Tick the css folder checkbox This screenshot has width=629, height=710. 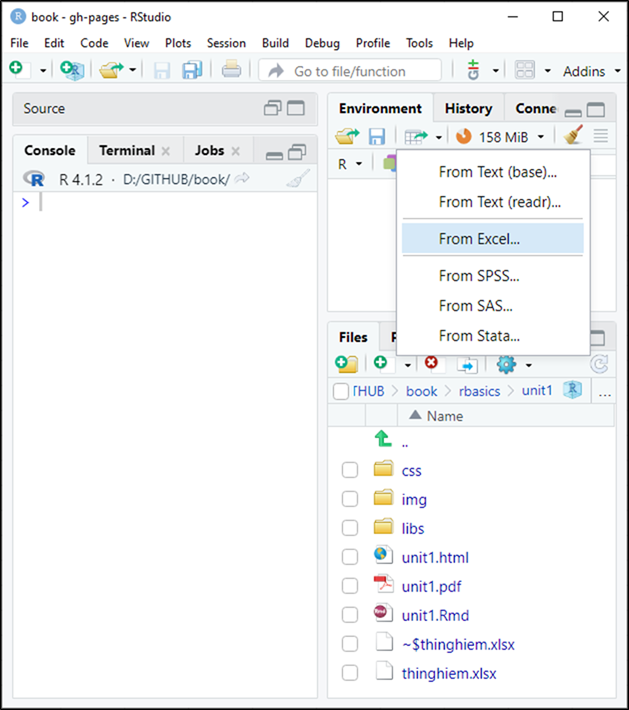(x=350, y=470)
